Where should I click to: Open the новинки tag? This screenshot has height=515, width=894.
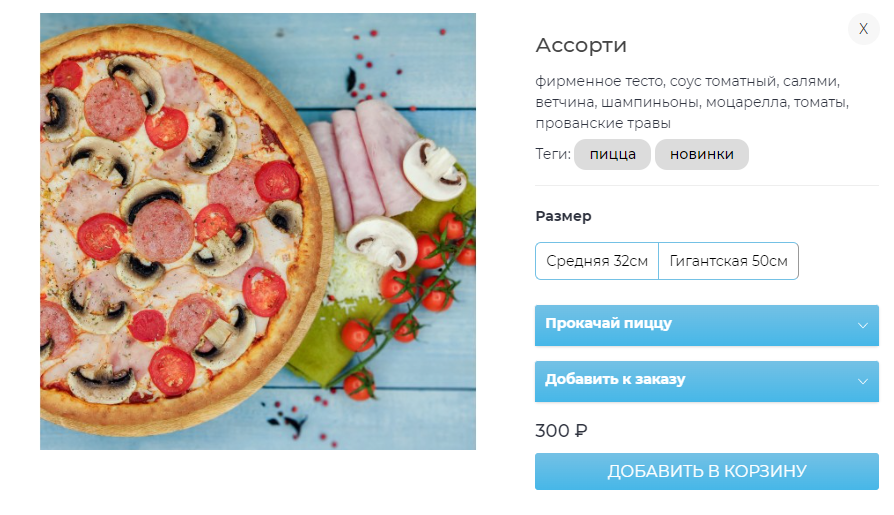click(701, 155)
